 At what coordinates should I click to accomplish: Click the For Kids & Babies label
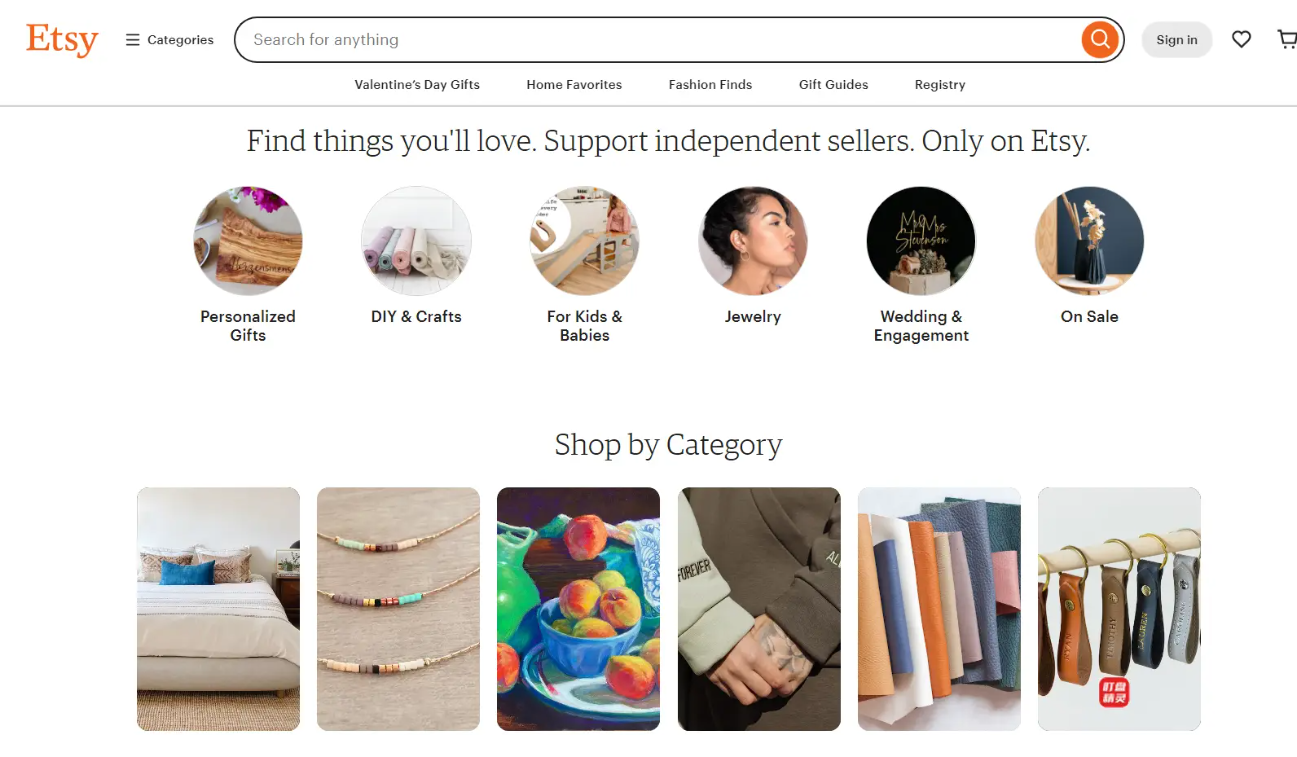tap(584, 326)
